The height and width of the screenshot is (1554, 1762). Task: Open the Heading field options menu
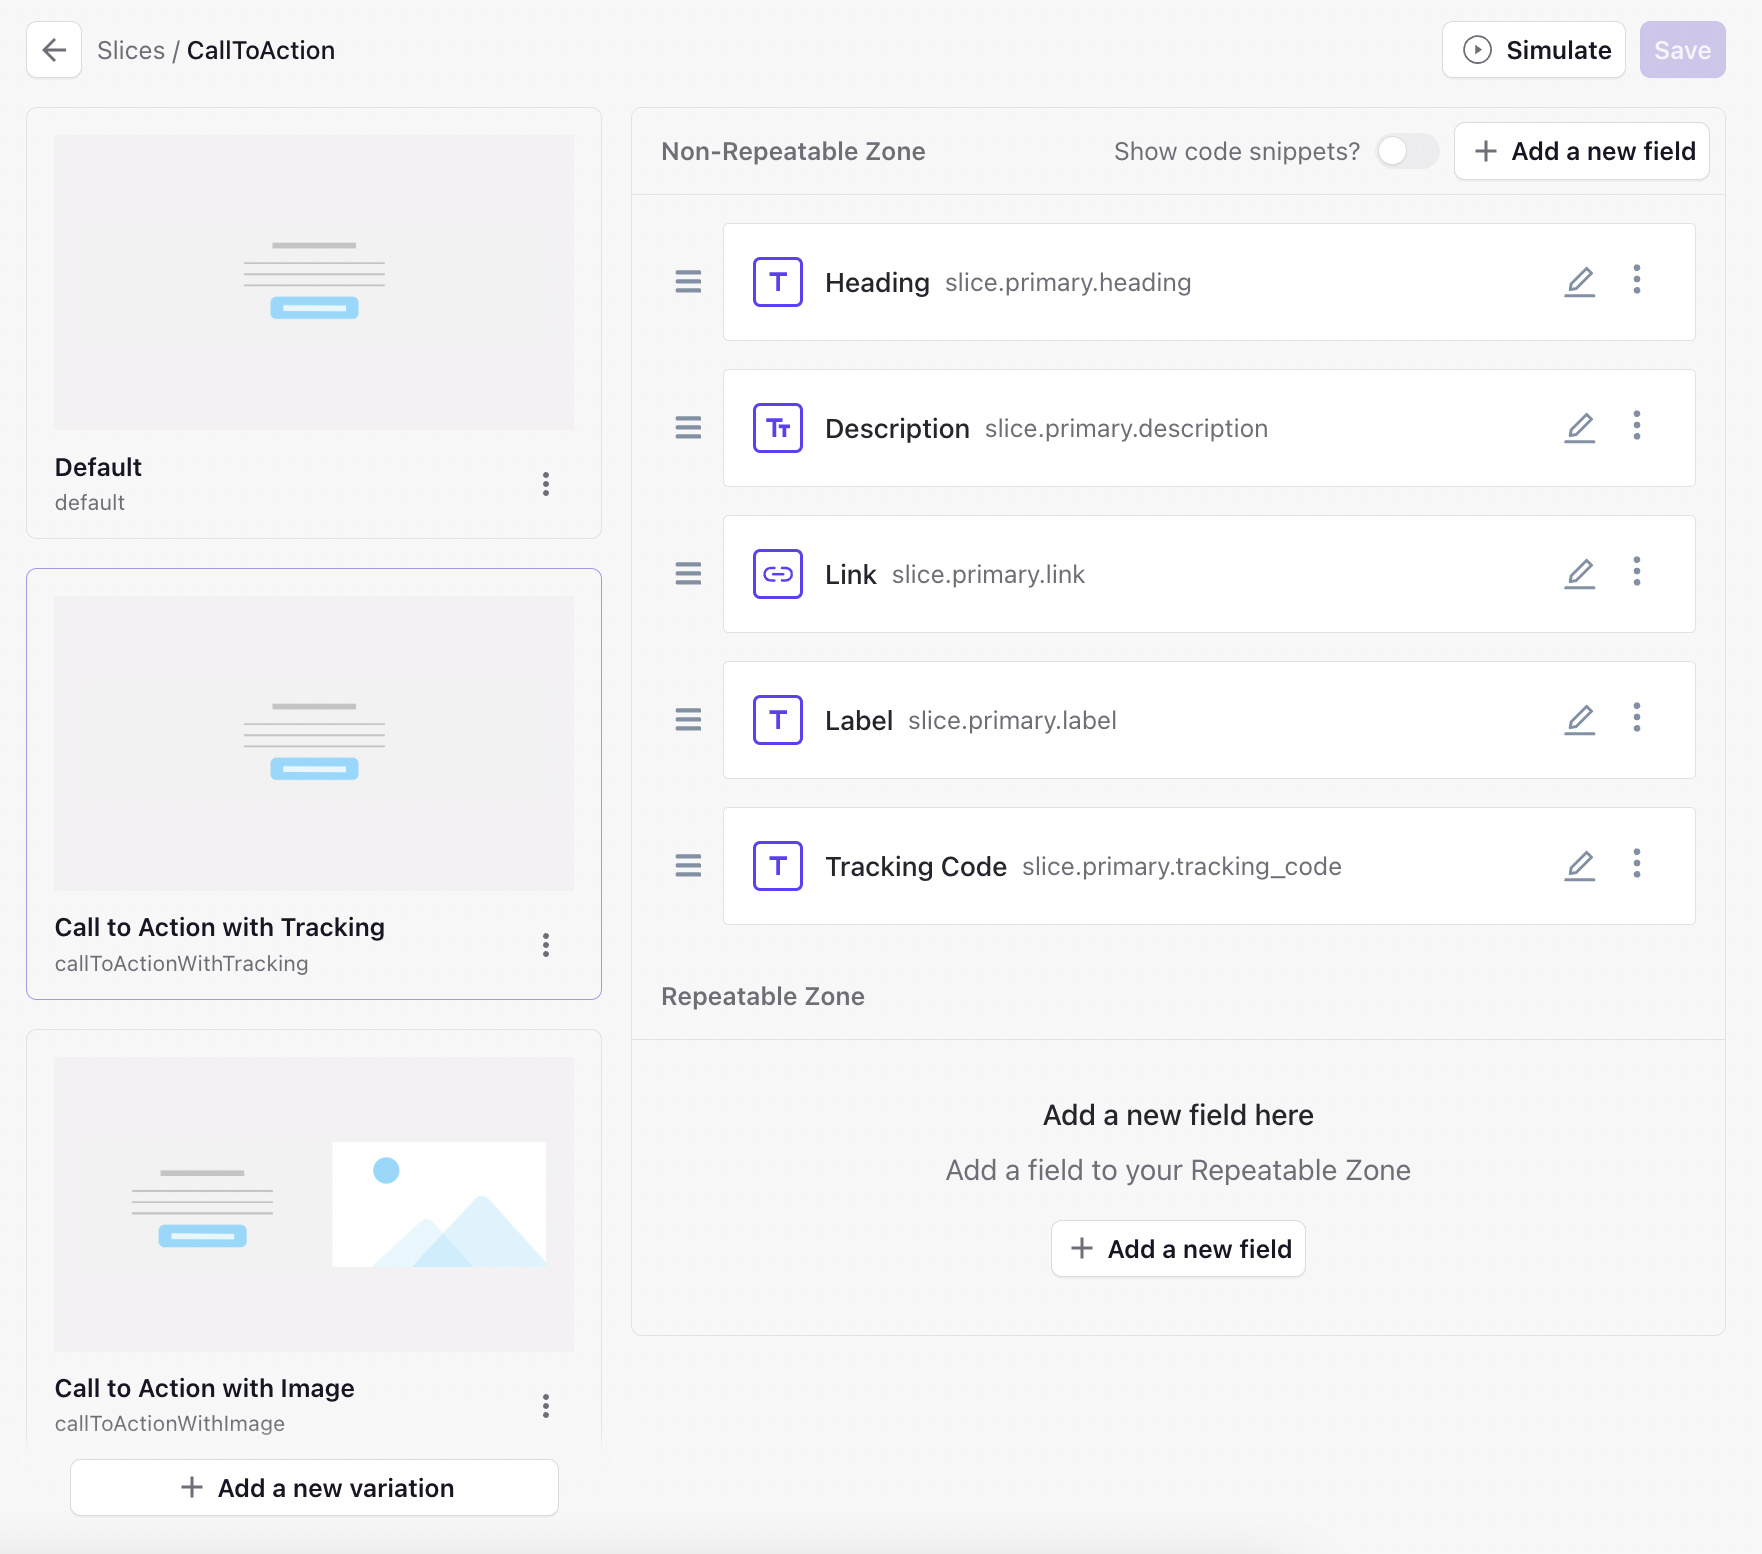1637,281
